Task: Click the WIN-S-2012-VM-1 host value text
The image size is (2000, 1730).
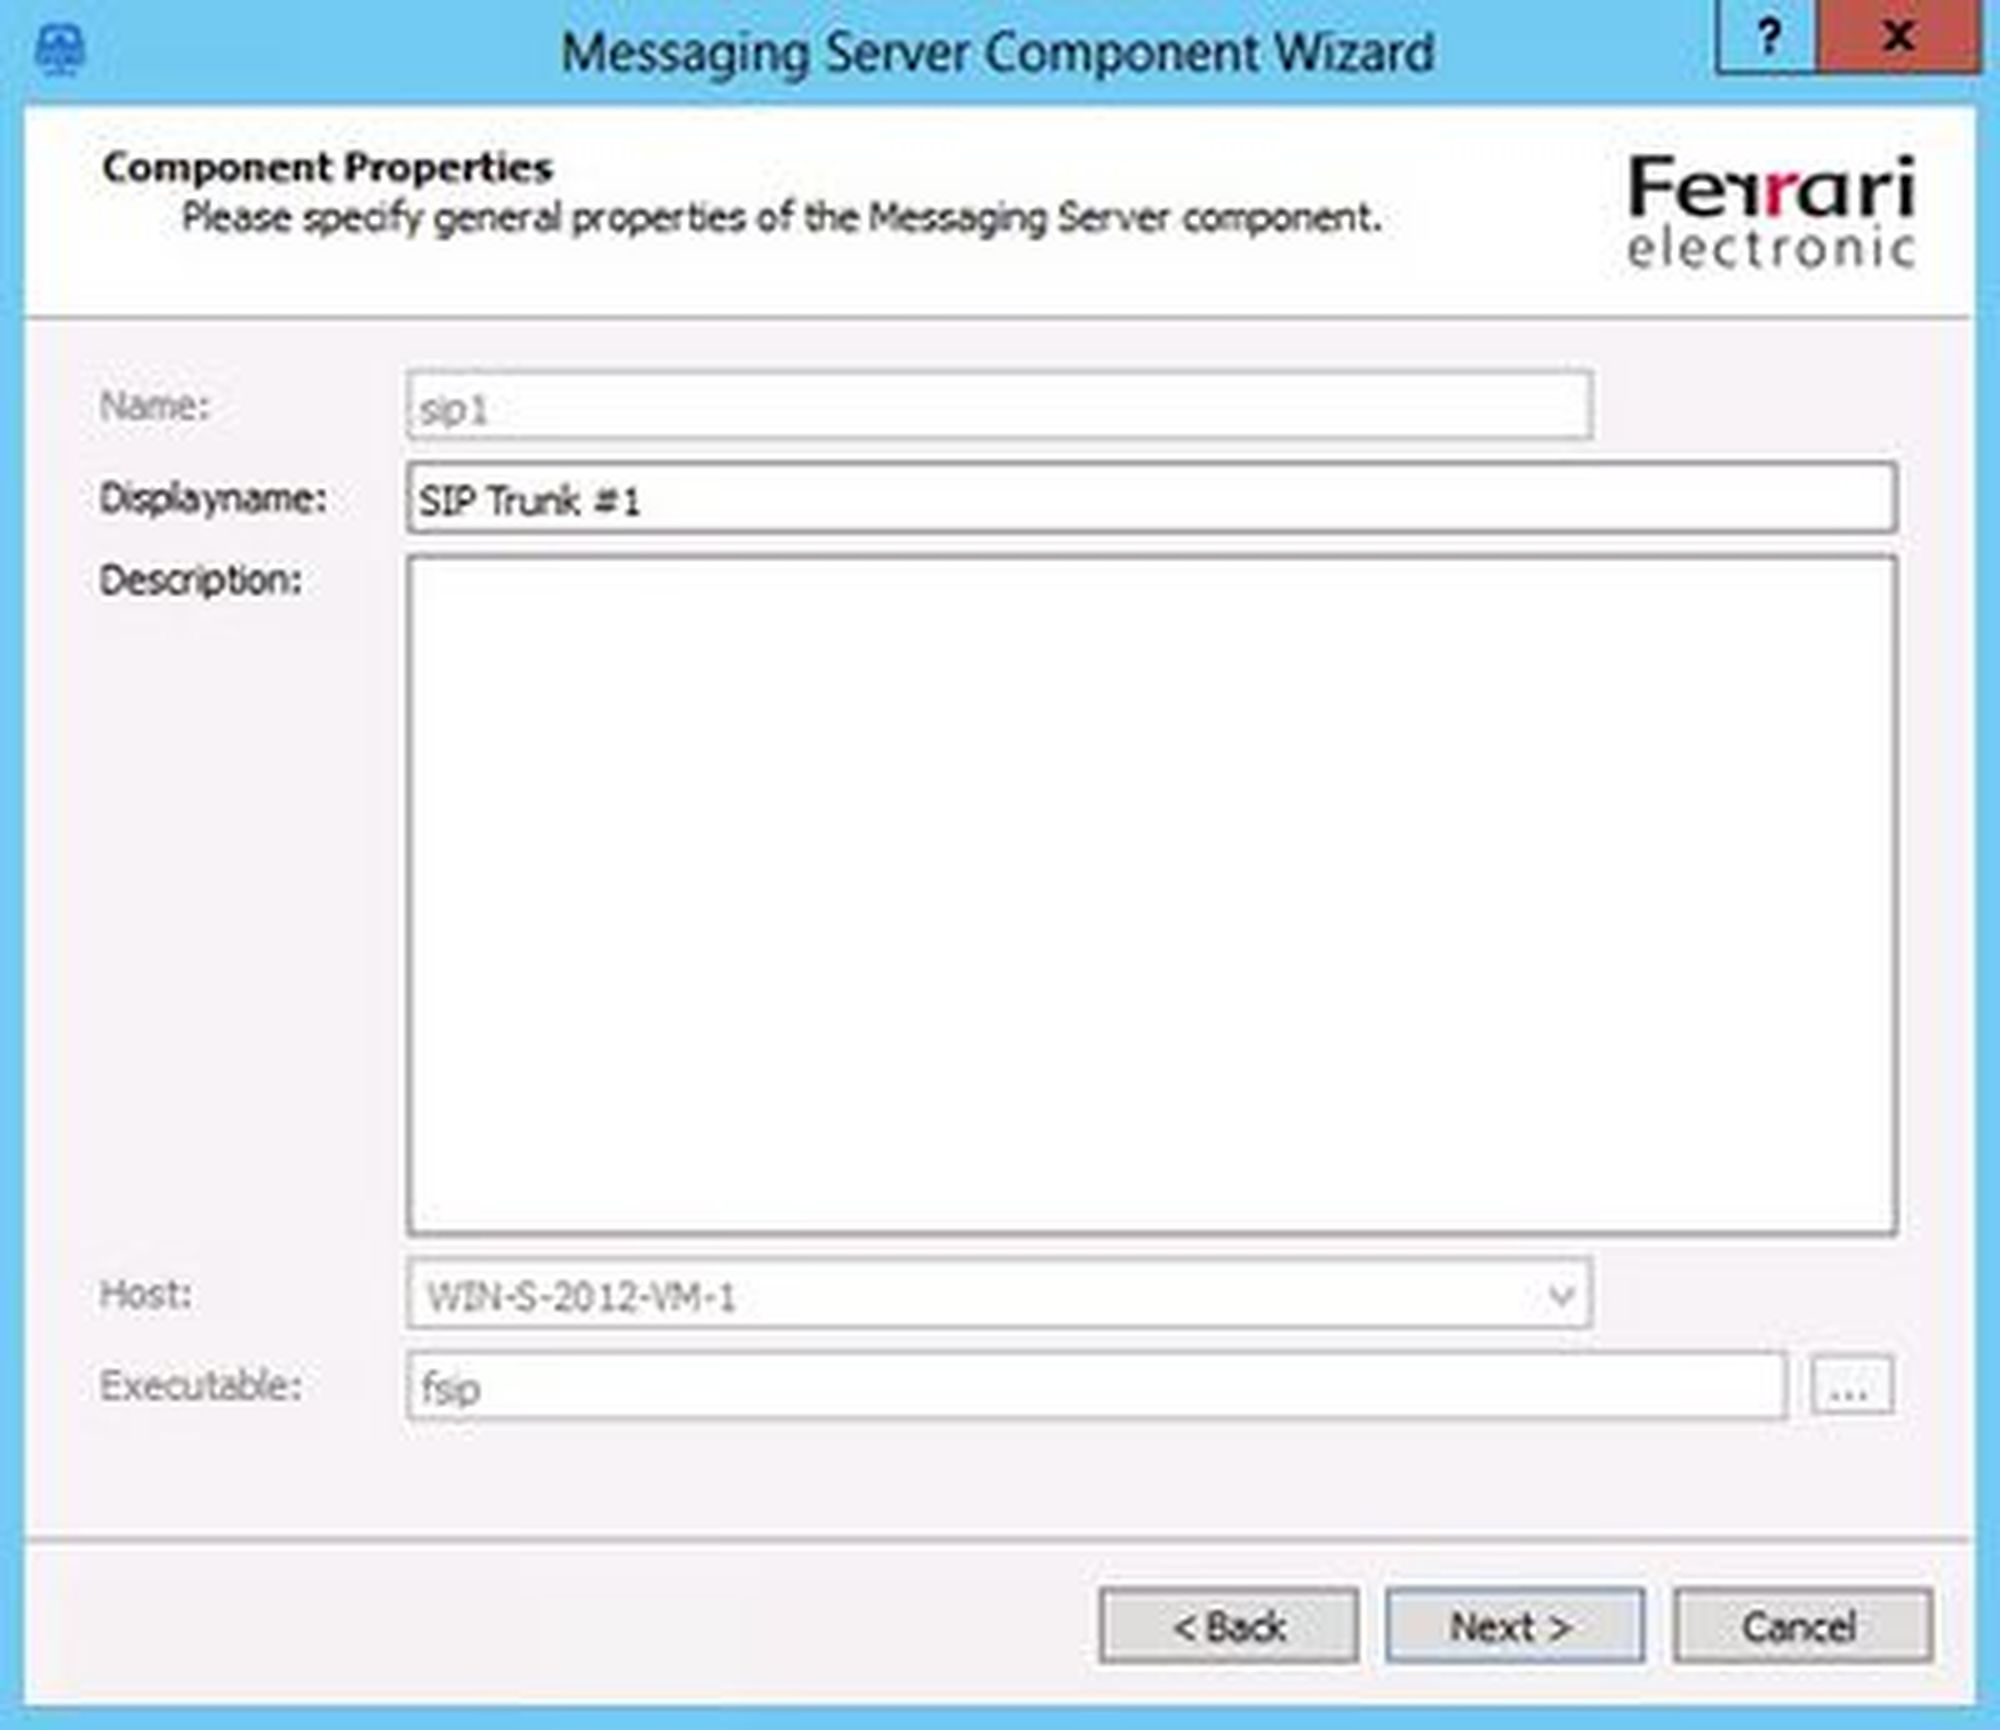Action: coord(581,1298)
